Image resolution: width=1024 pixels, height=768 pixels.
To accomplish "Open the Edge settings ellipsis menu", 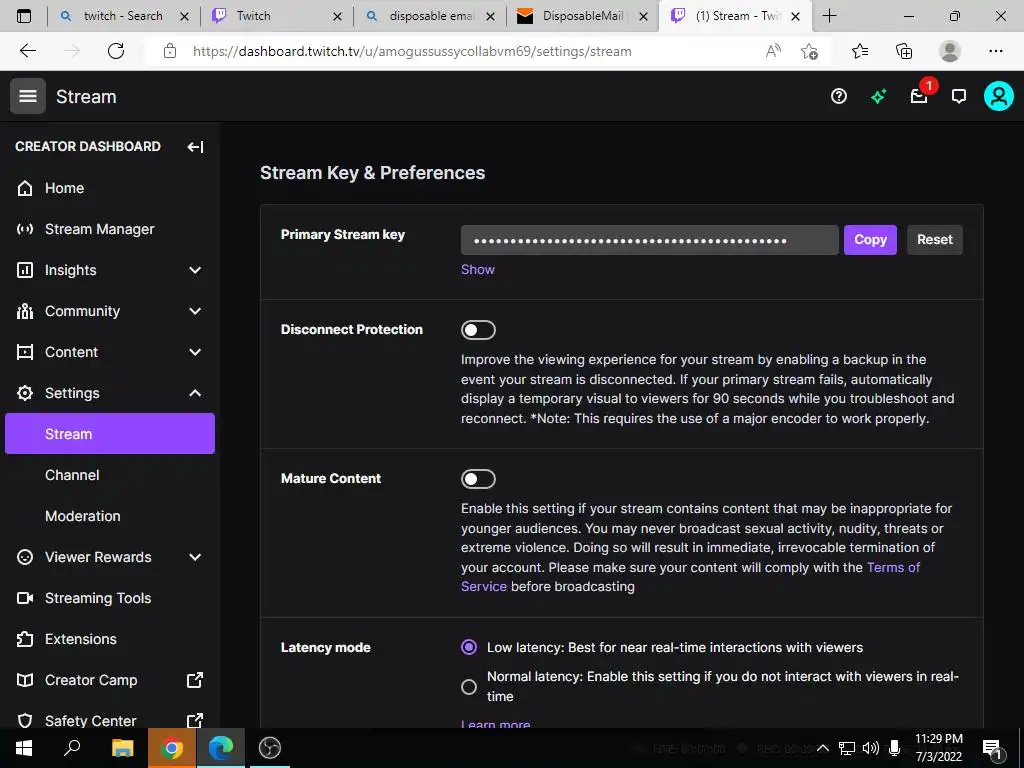I will point(995,51).
